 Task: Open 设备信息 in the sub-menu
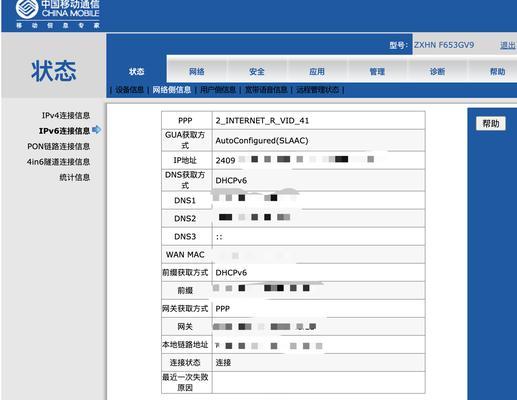pyautogui.click(x=130, y=90)
